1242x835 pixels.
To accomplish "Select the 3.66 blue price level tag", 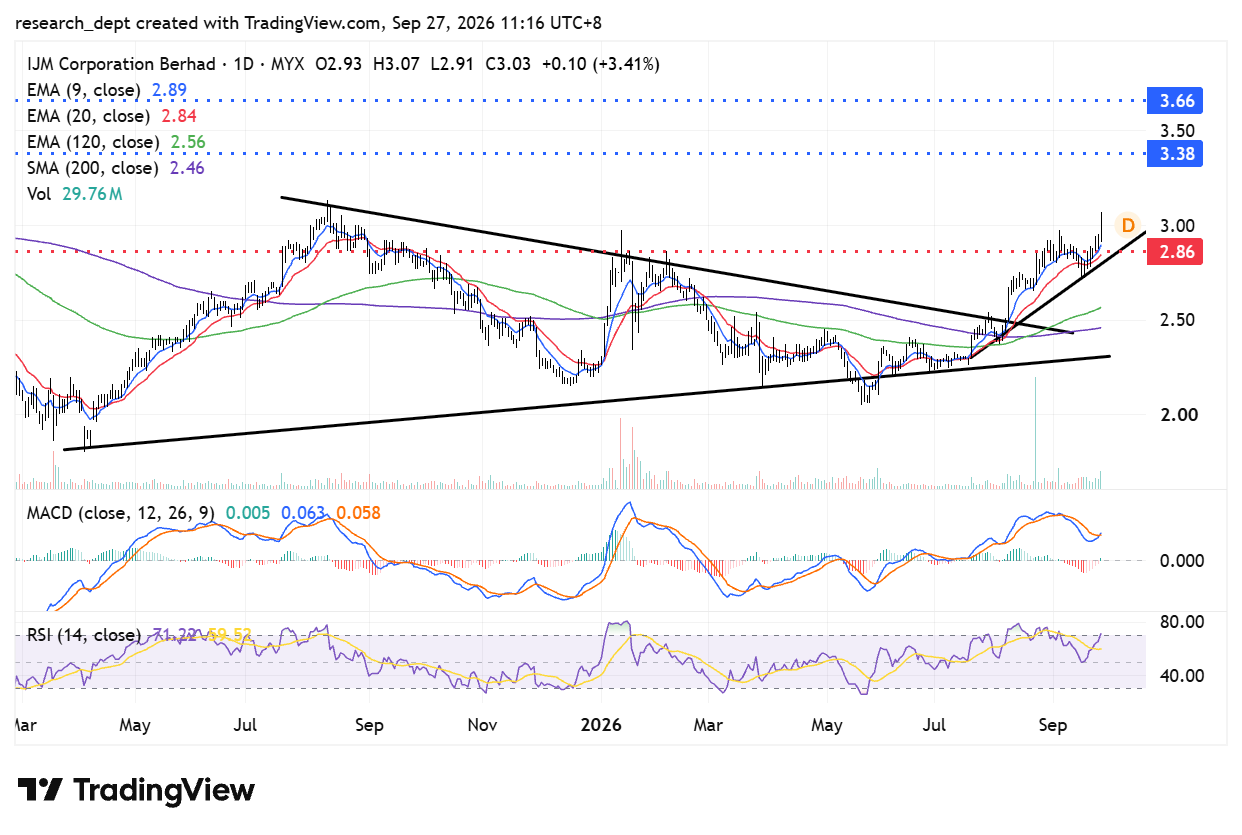I will [x=1175, y=101].
